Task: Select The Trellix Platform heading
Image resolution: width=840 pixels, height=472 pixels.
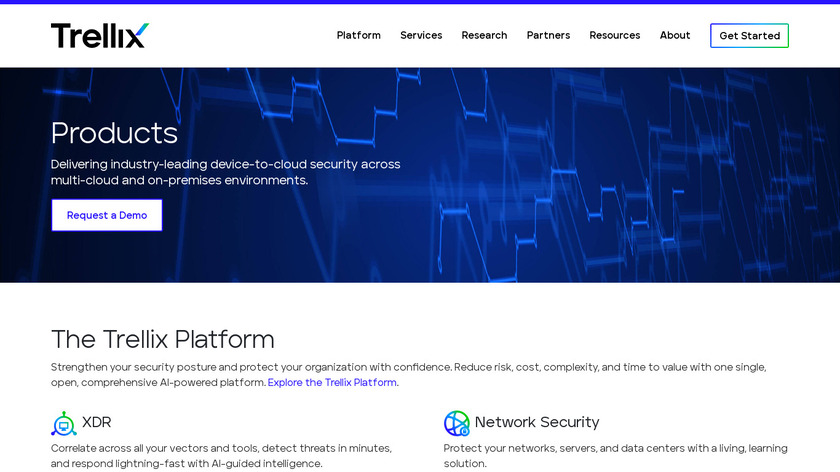Action: point(162,340)
